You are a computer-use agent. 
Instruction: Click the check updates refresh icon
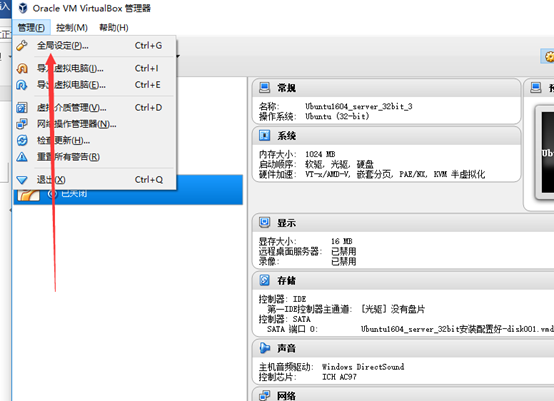pos(22,140)
